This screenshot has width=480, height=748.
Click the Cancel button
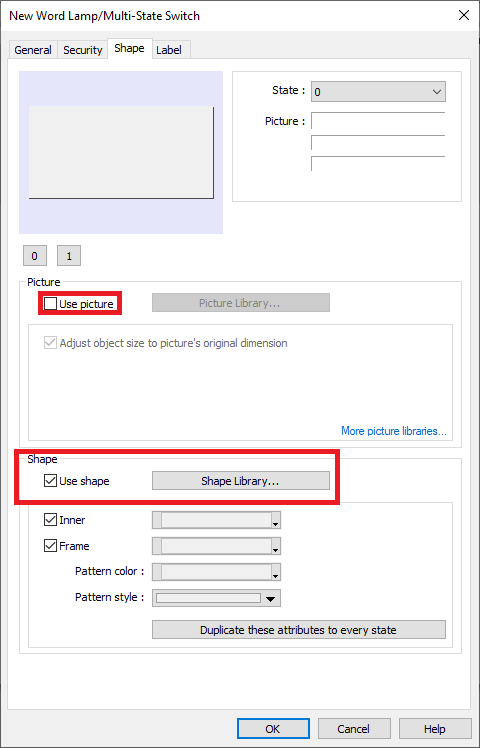(x=354, y=729)
